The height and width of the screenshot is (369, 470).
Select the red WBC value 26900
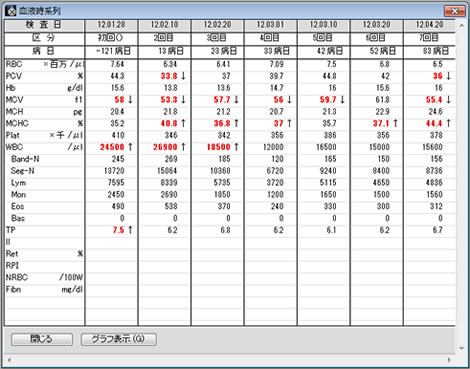pos(165,147)
